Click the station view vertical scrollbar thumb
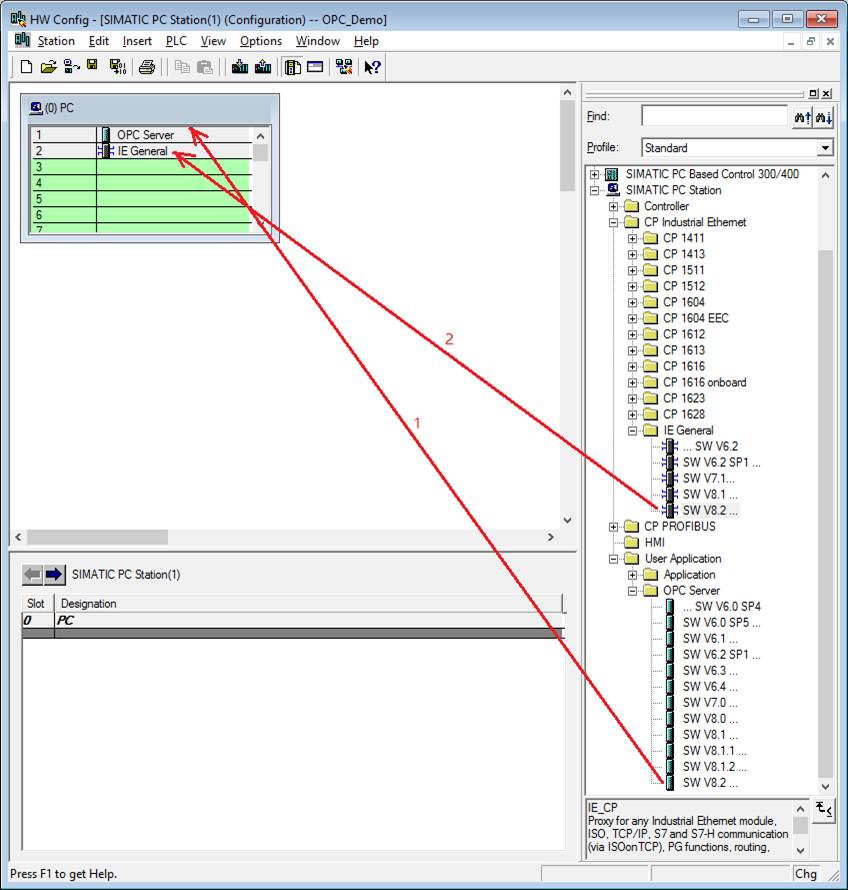The image size is (848, 890). (x=567, y=146)
